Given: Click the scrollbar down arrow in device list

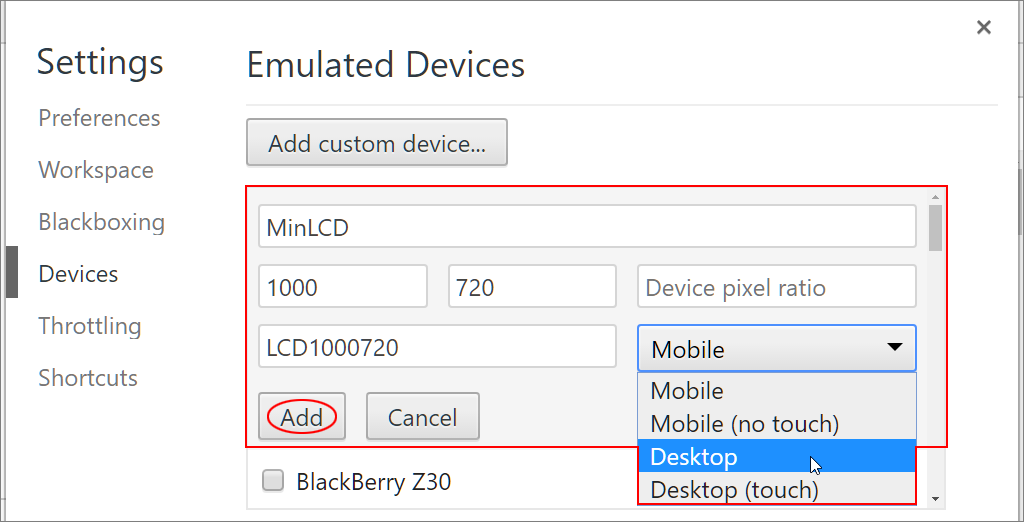Looking at the screenshot, I should point(935,499).
